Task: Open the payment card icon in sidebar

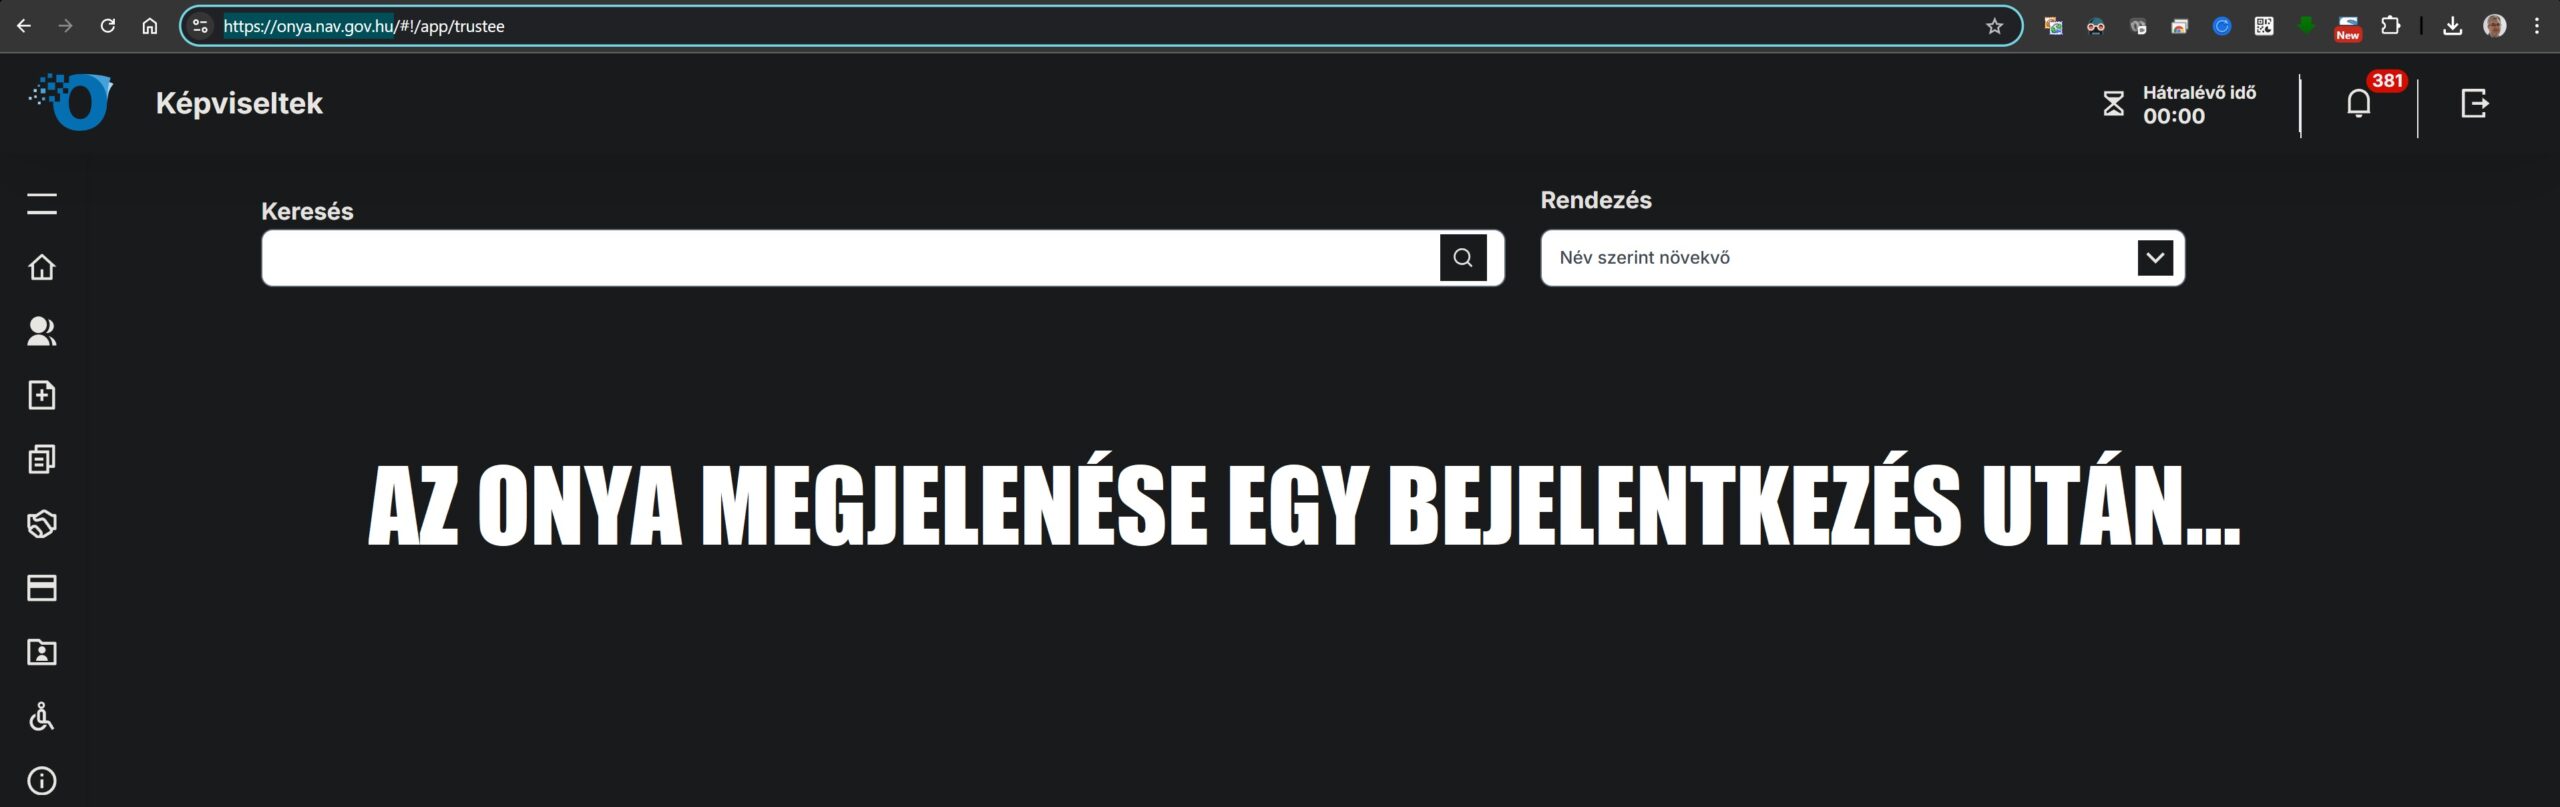Action: coord(41,588)
